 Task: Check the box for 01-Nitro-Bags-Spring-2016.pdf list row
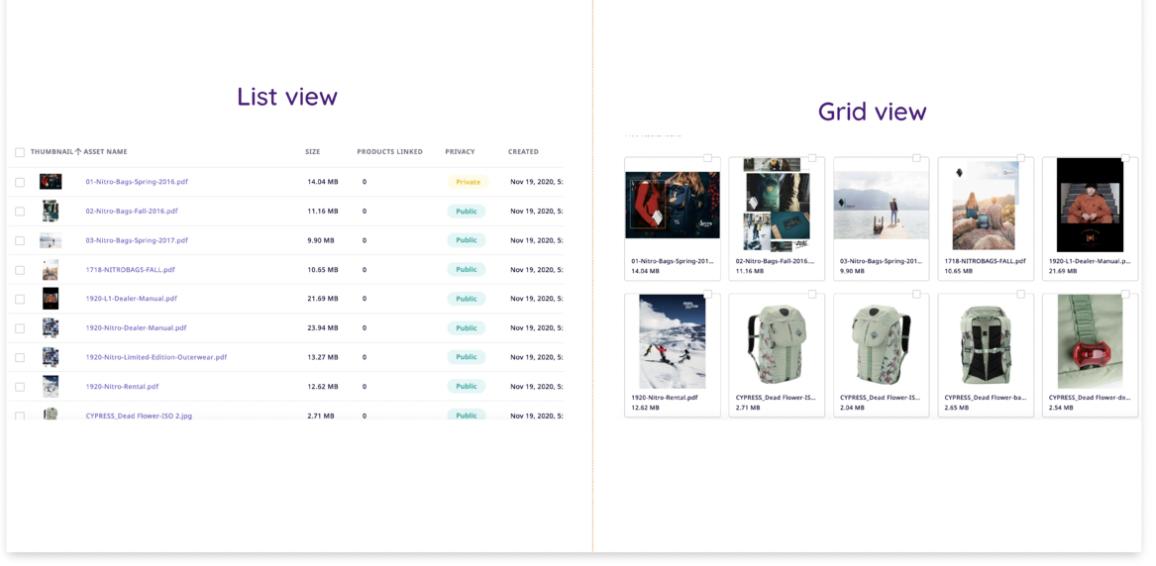click(20, 182)
